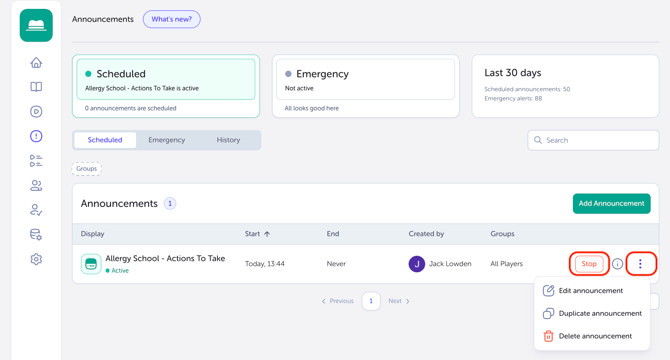This screenshot has height=360, width=670.
Task: Open the play media sidebar icon
Action: click(36, 111)
